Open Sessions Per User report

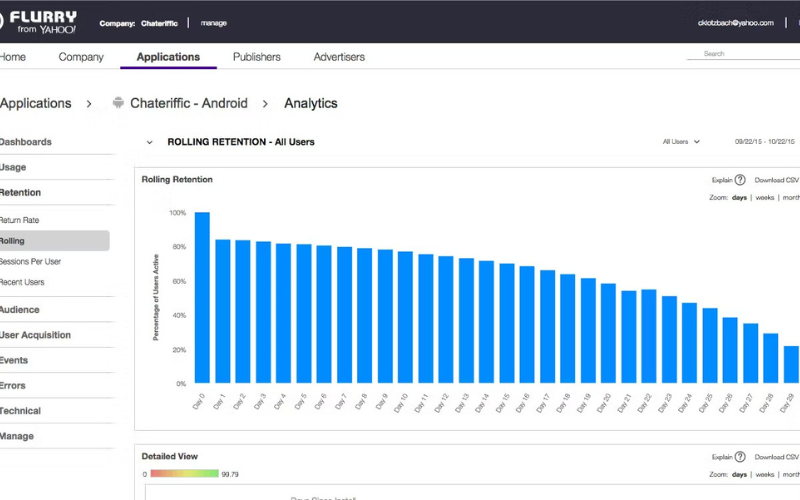pyautogui.click(x=30, y=261)
